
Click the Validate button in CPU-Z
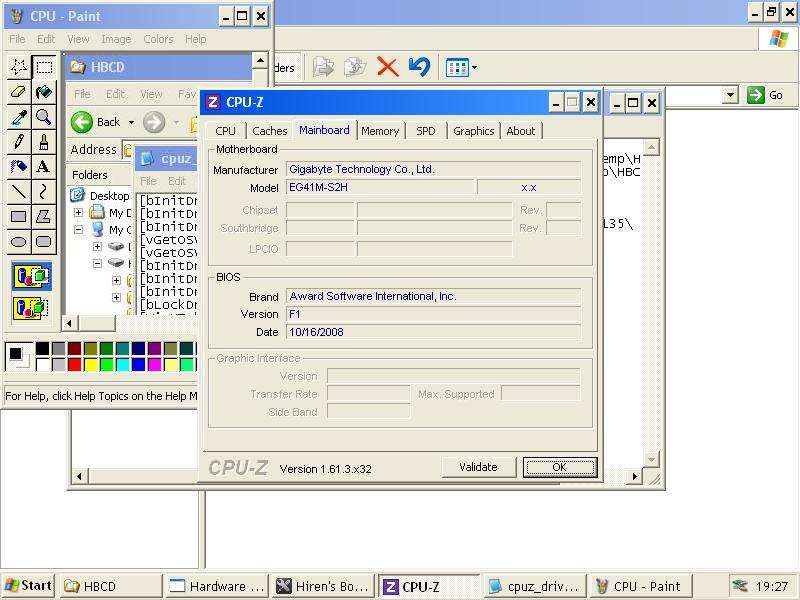(x=478, y=467)
